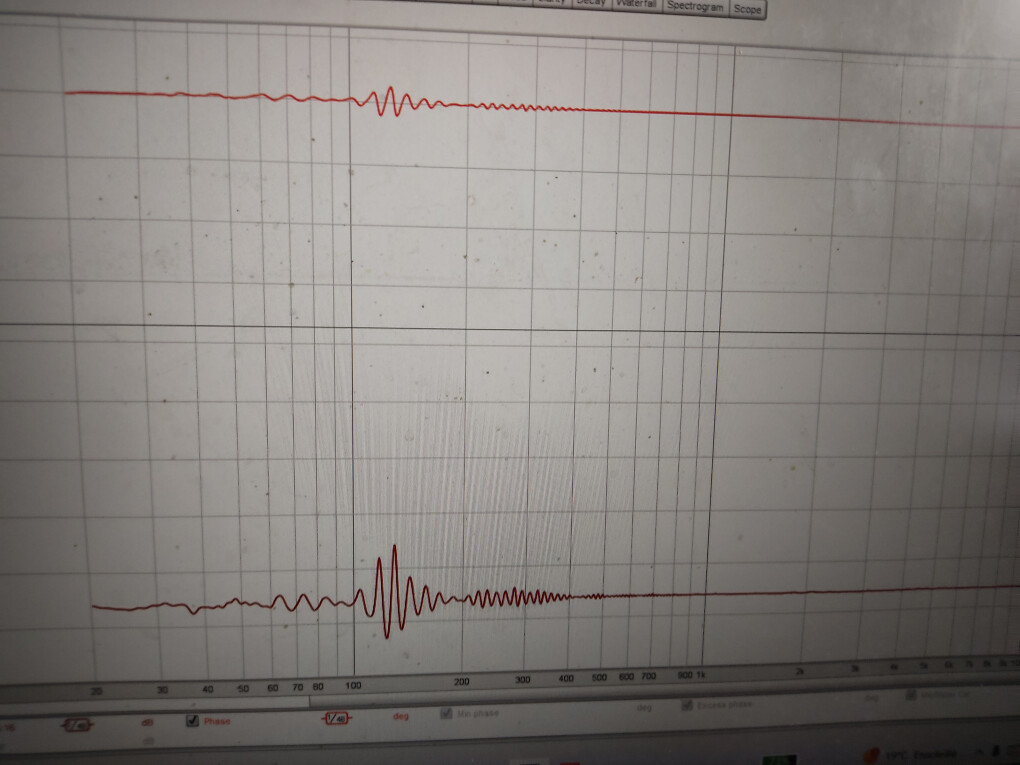Click the '100' frequency axis label
This screenshot has width=1020, height=765.
click(353, 685)
